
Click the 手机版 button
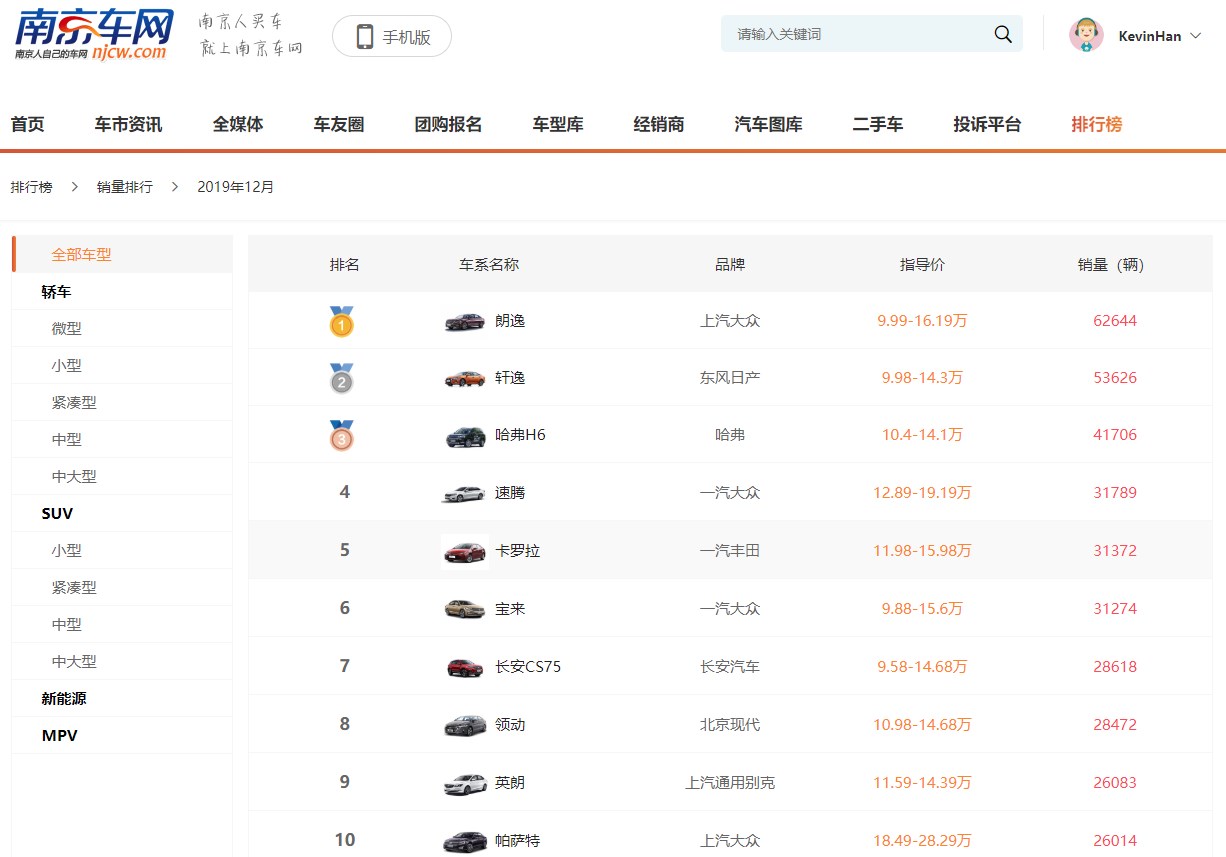coord(392,37)
